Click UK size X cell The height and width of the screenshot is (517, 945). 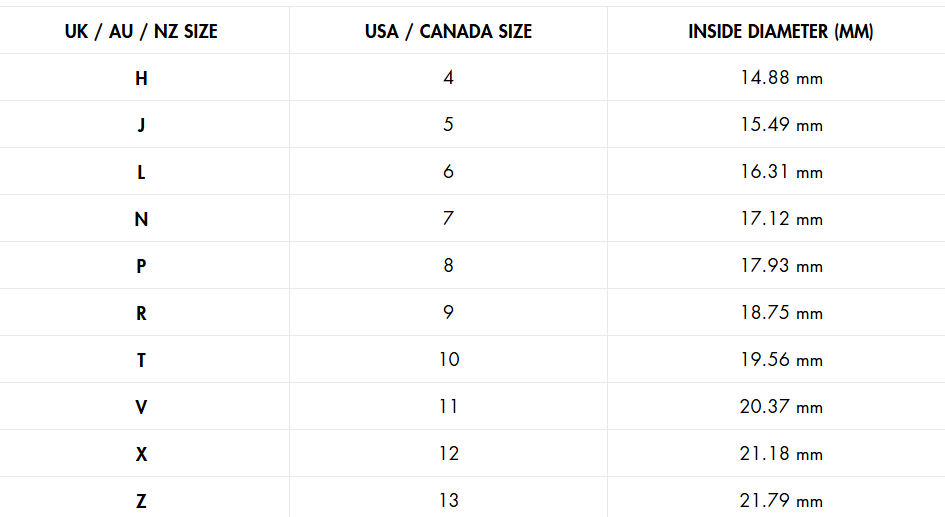pos(141,454)
